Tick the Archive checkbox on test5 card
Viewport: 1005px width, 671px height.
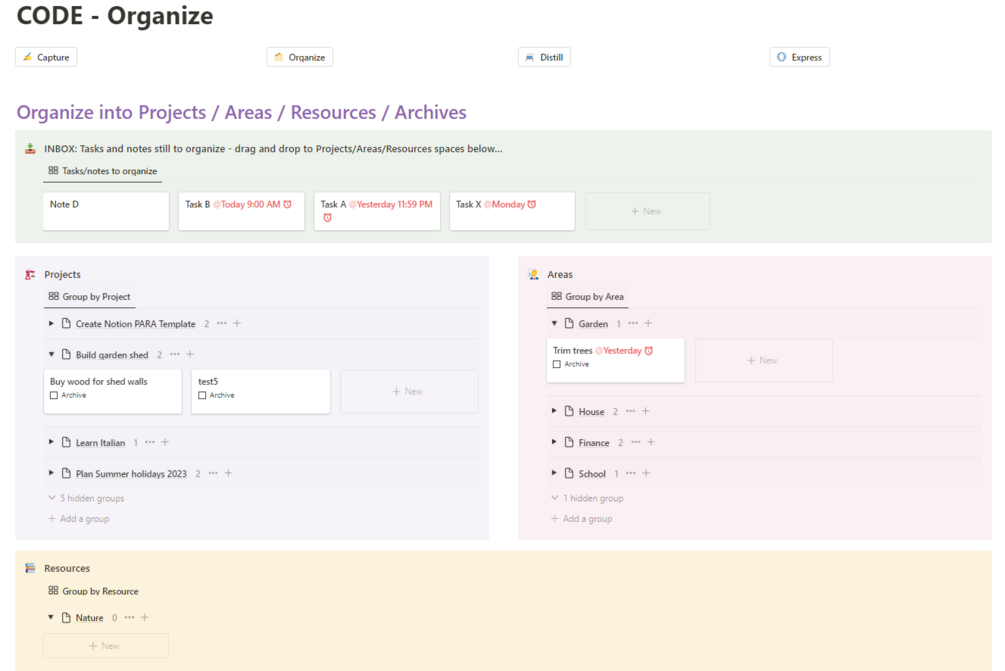202,395
